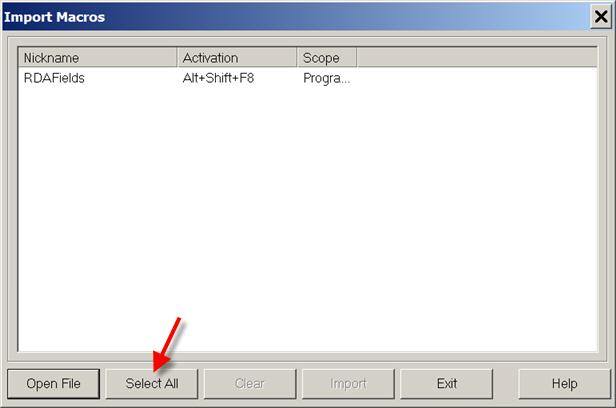This screenshot has width=616, height=408.
Task: Click the Scope column header
Action: [x=327, y=58]
